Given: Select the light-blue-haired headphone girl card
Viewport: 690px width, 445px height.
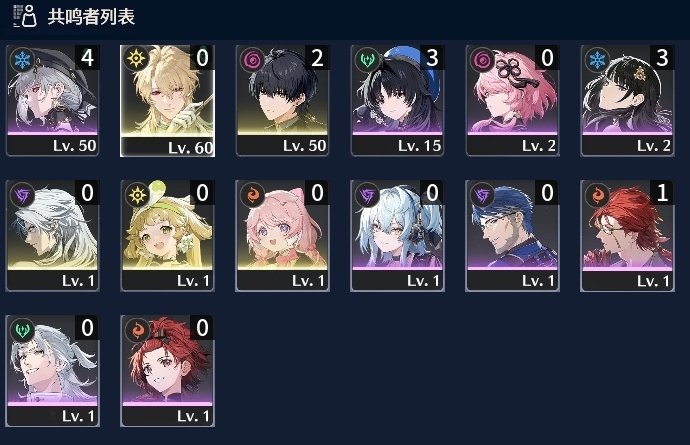Looking at the screenshot, I should click(x=397, y=236).
